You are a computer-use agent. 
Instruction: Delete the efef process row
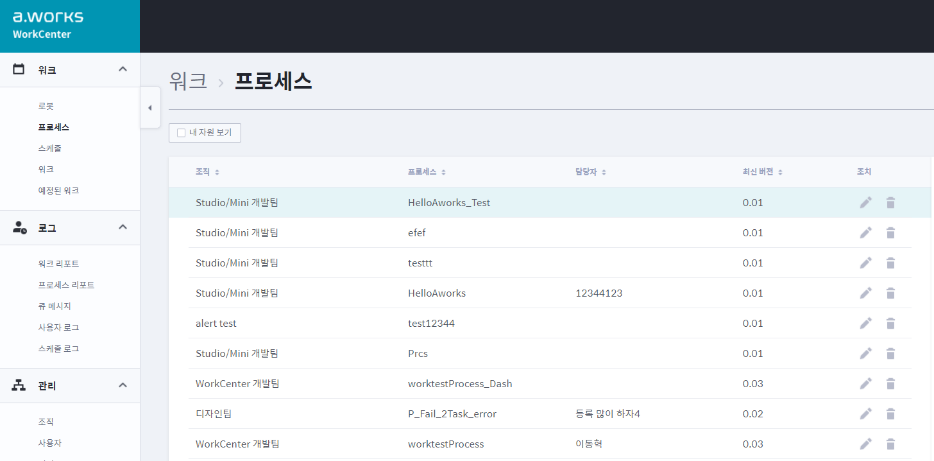891,233
